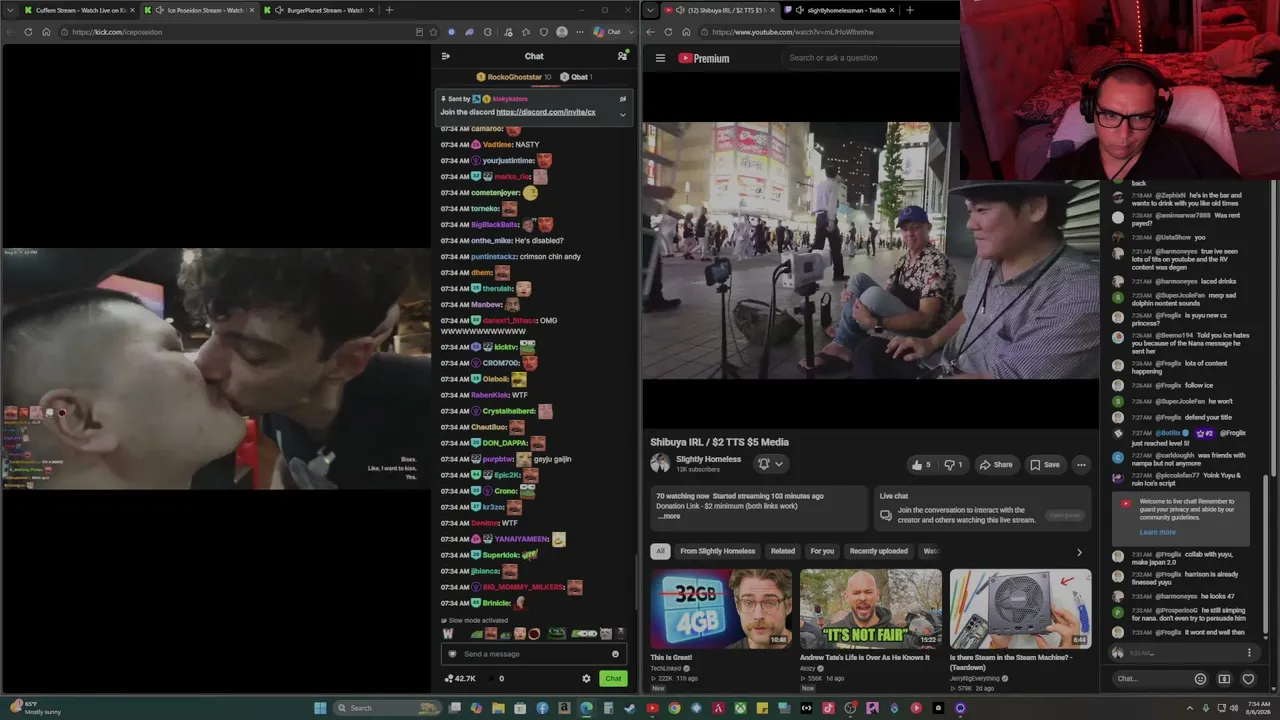This screenshot has height=720, width=1280.
Task: Mute the BurgerPlanet Stream tab
Action: 279,10
